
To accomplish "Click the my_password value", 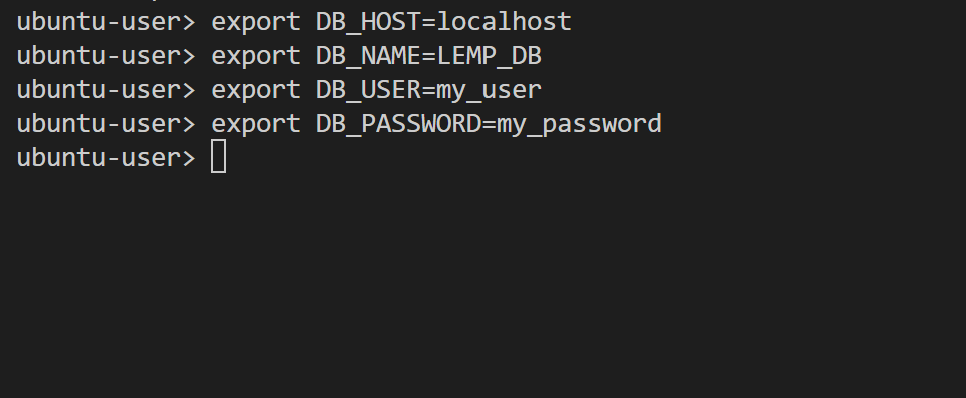I will click(579, 124).
